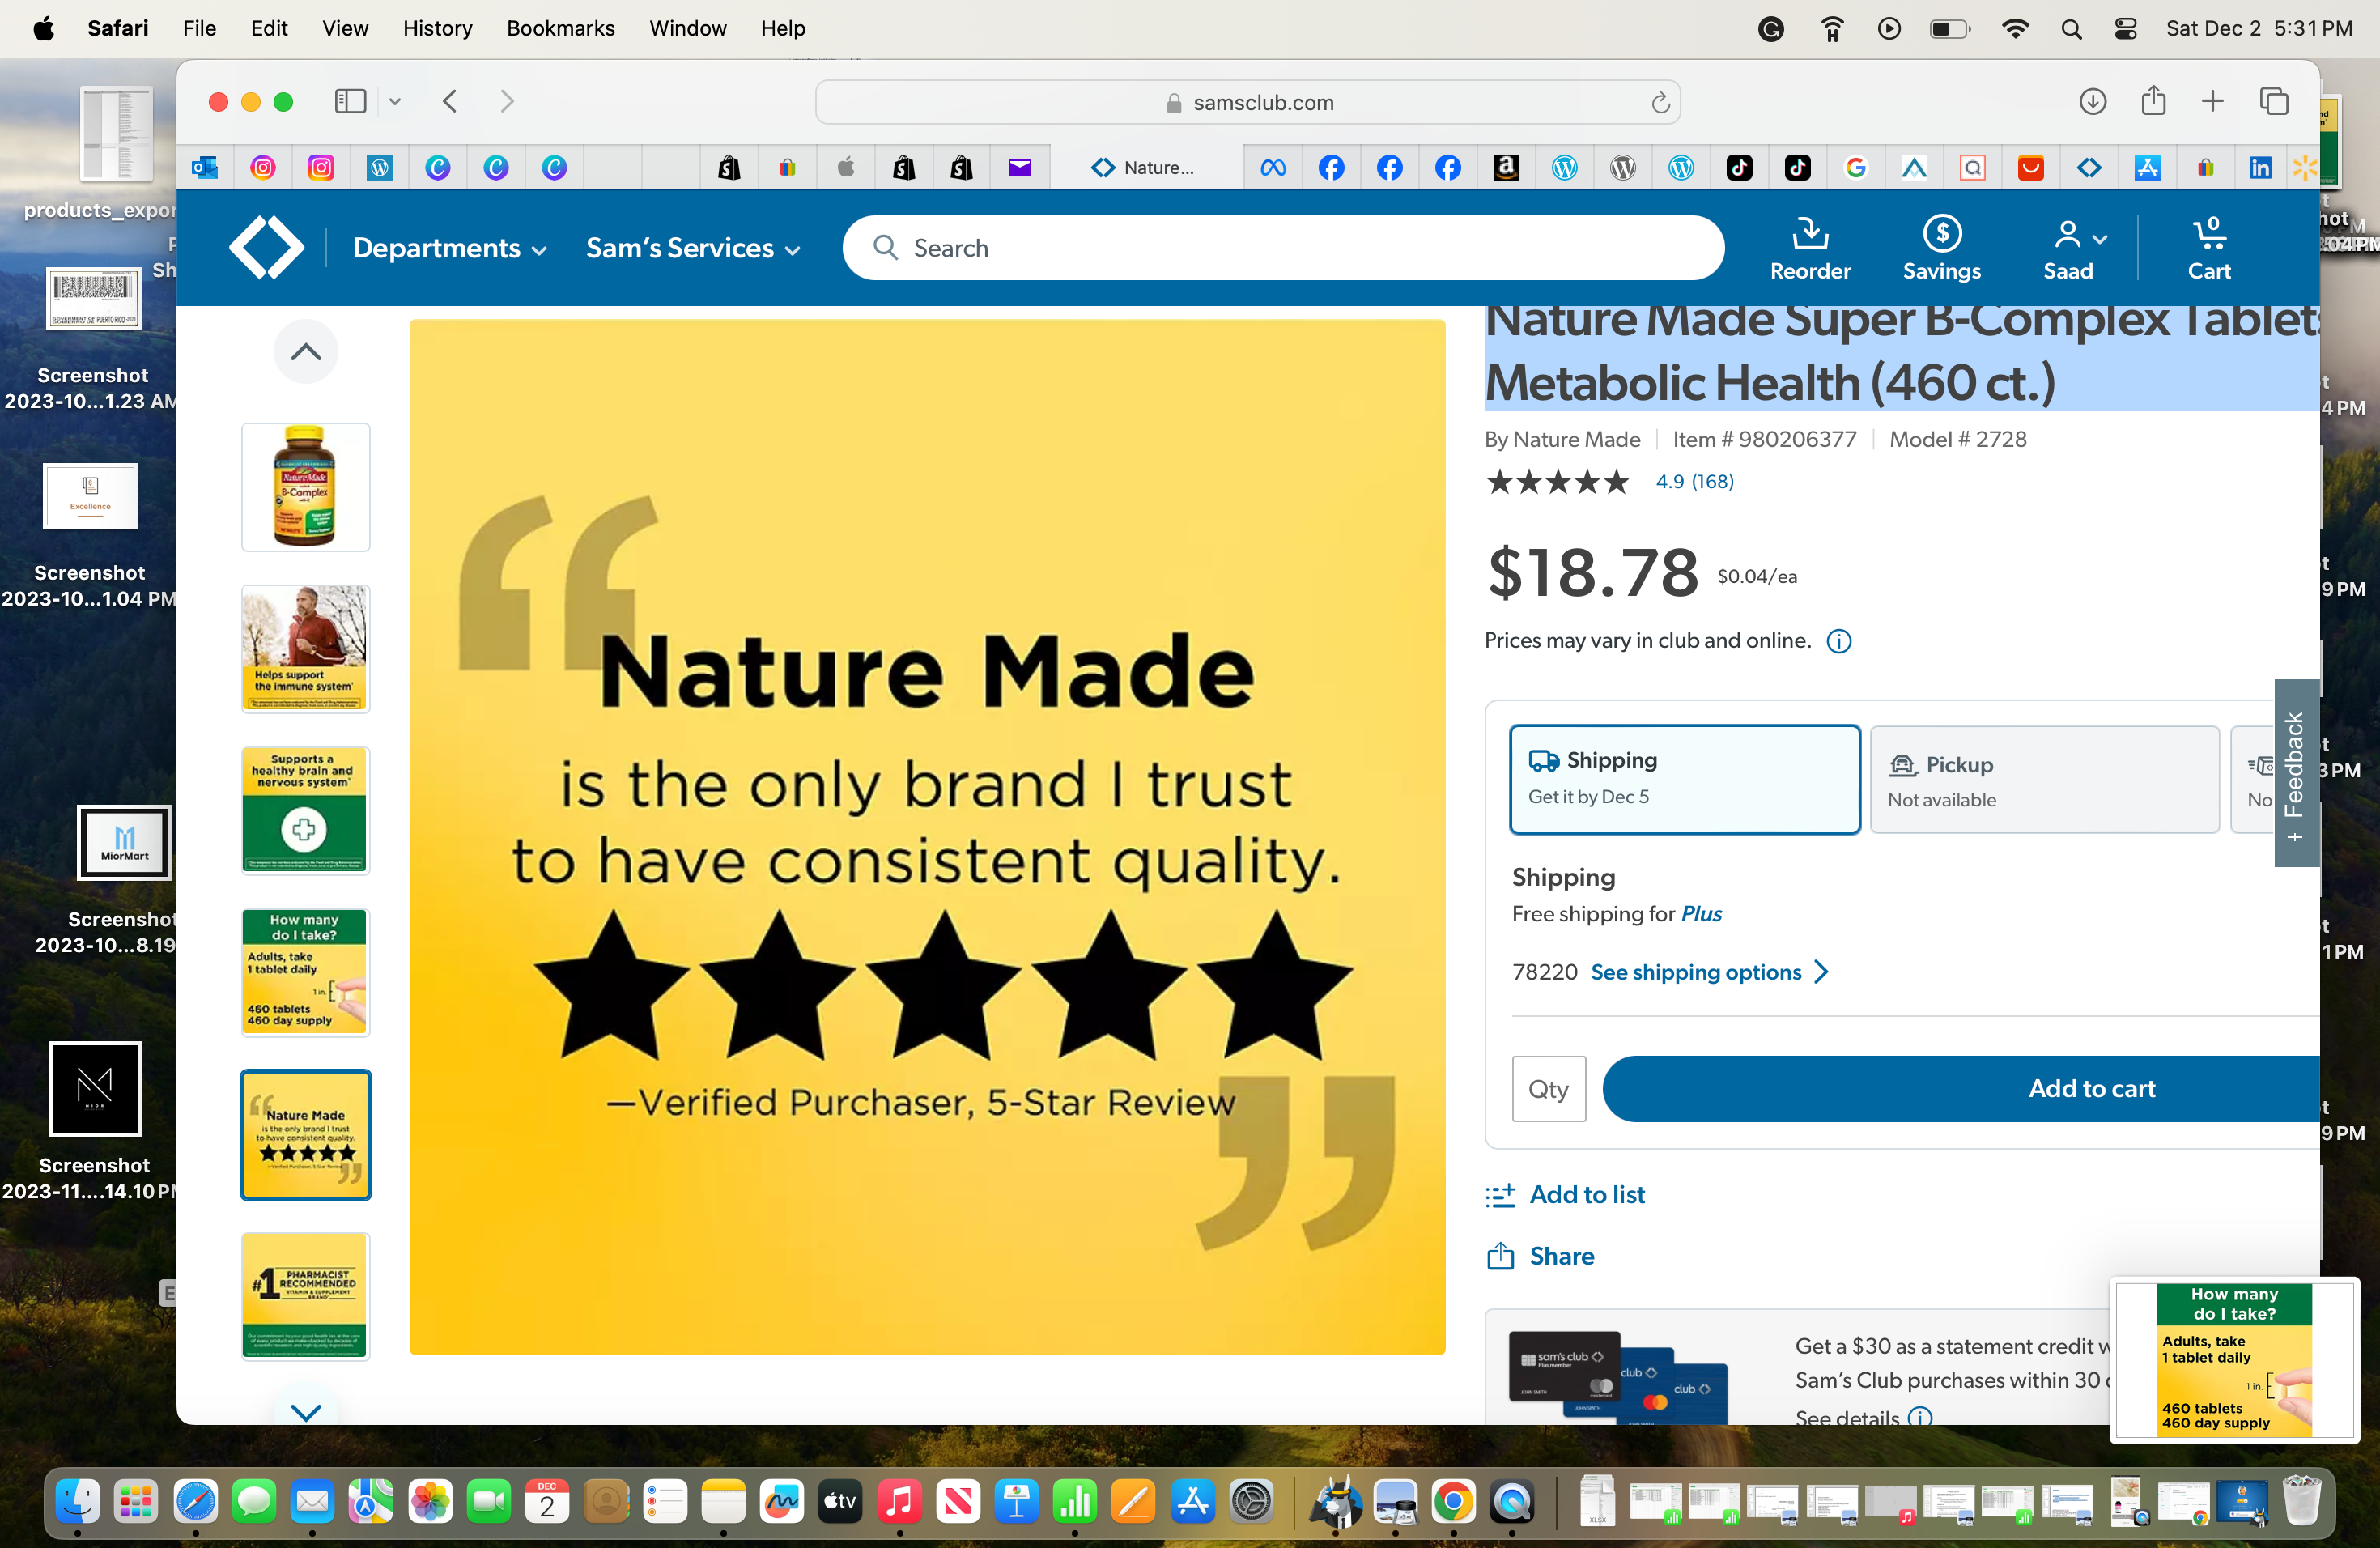Click in the Sam's Club search field
The image size is (2380, 1548).
(1283, 248)
